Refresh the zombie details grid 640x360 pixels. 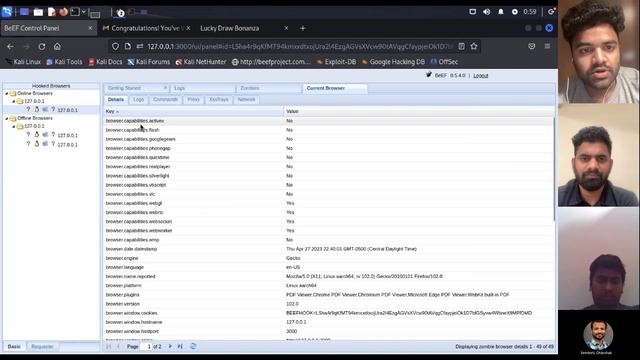pyautogui.click(x=193, y=346)
